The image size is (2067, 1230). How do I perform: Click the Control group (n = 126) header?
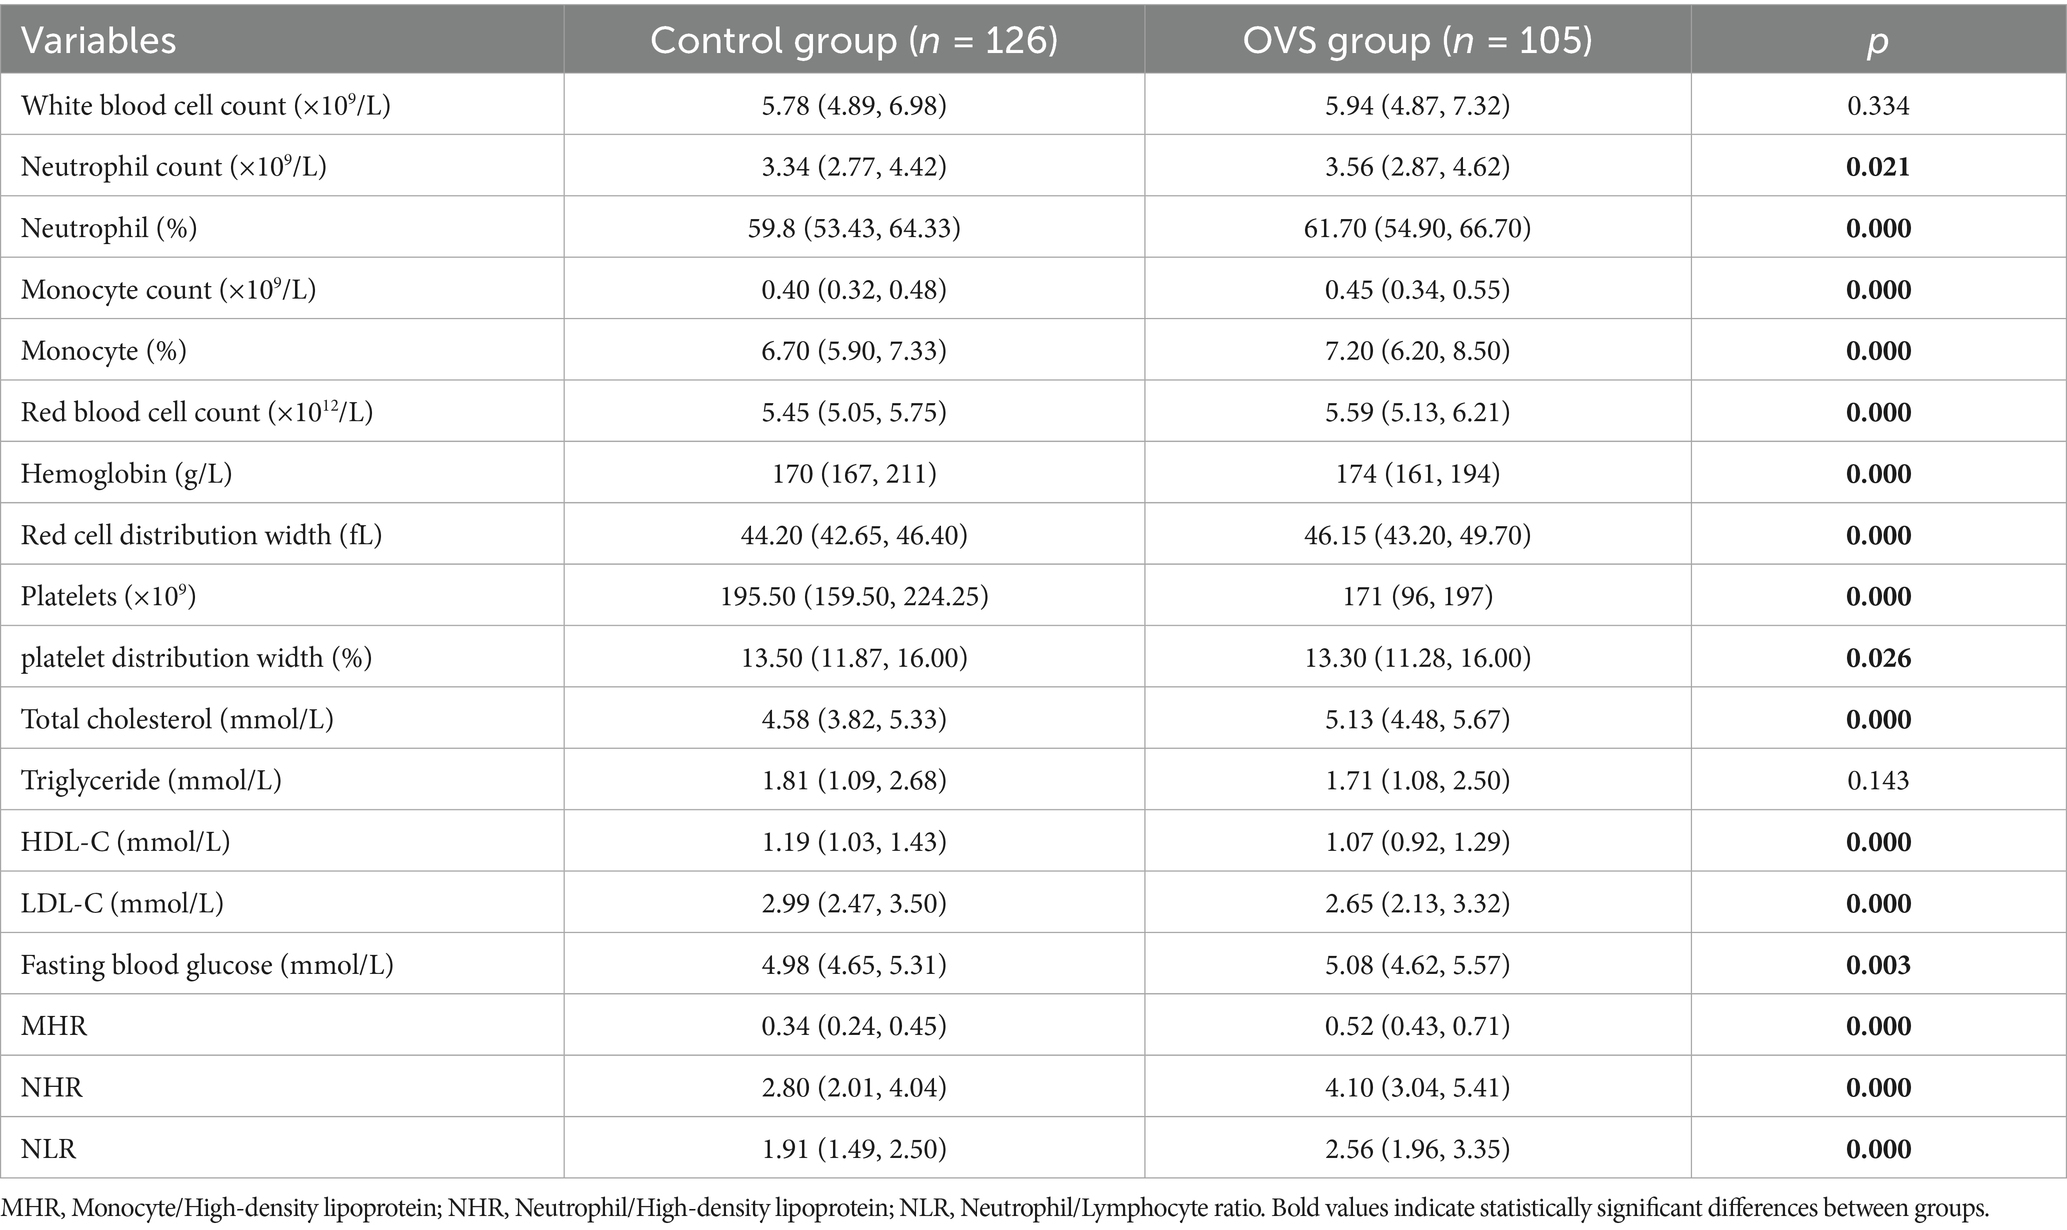pyautogui.click(x=853, y=41)
